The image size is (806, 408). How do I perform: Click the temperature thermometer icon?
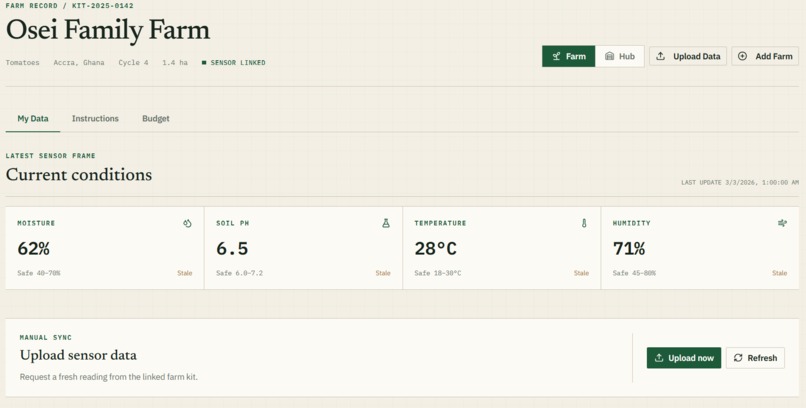pos(584,223)
